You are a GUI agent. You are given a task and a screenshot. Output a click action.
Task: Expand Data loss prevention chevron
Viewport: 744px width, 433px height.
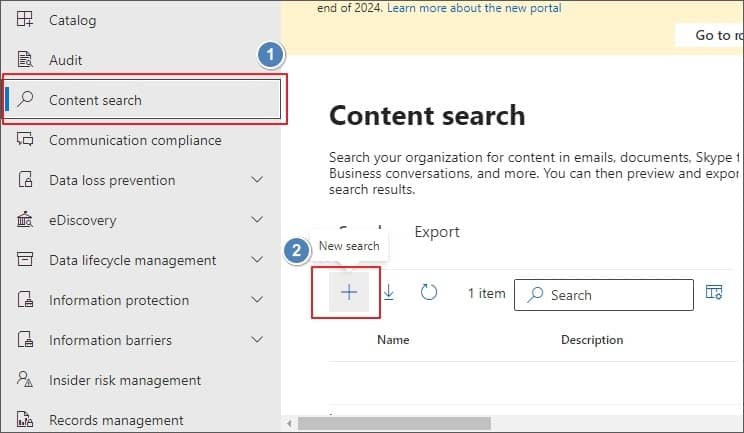(257, 180)
